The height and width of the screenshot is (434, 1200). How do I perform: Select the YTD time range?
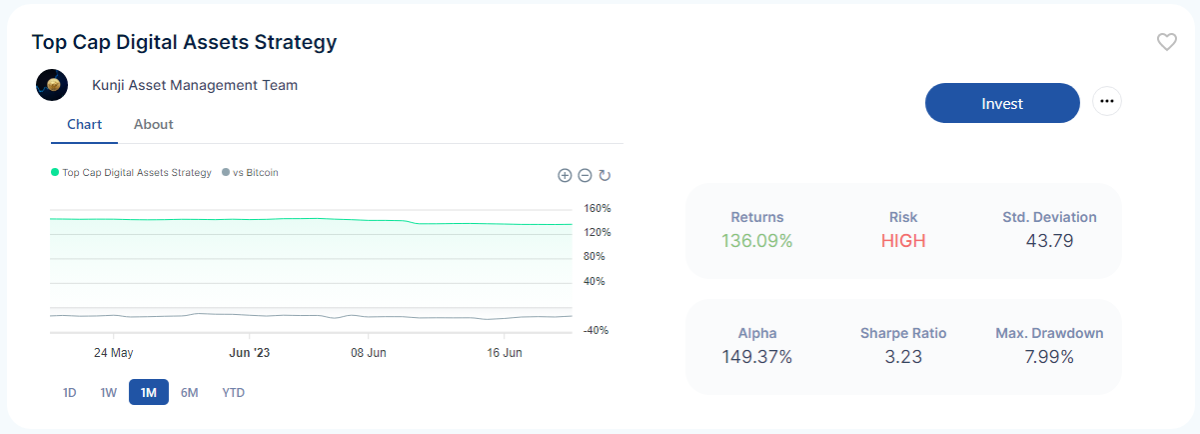[233, 393]
